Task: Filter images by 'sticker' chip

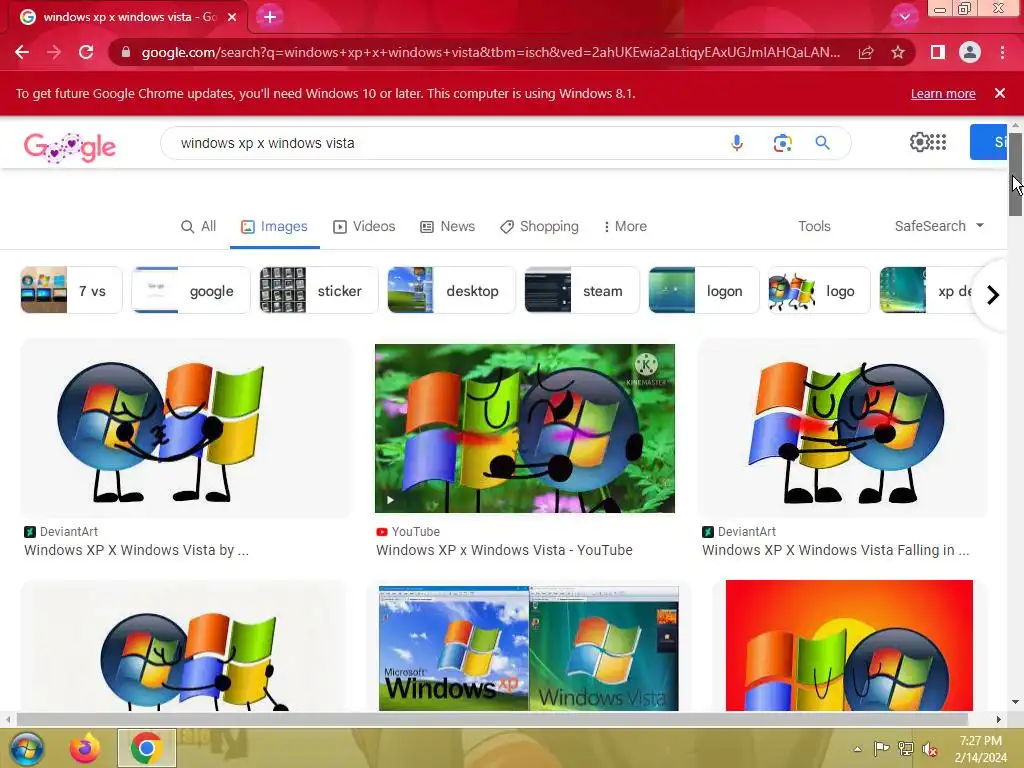Action: (x=319, y=291)
